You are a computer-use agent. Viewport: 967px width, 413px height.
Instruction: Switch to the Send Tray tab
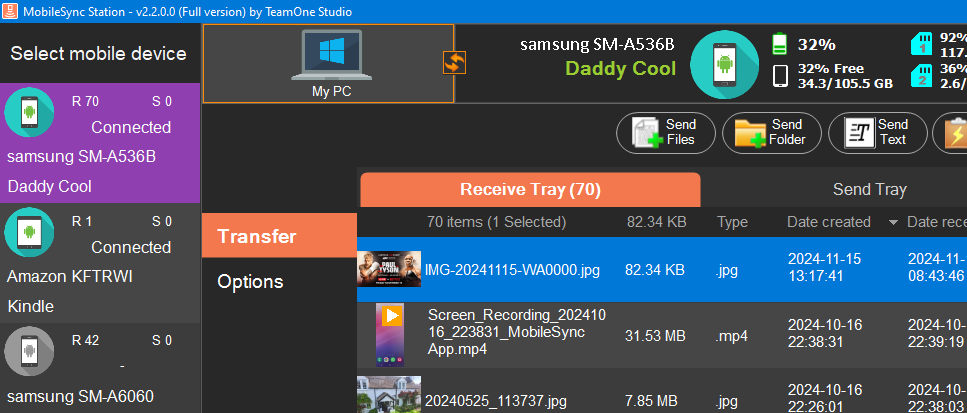coord(870,190)
